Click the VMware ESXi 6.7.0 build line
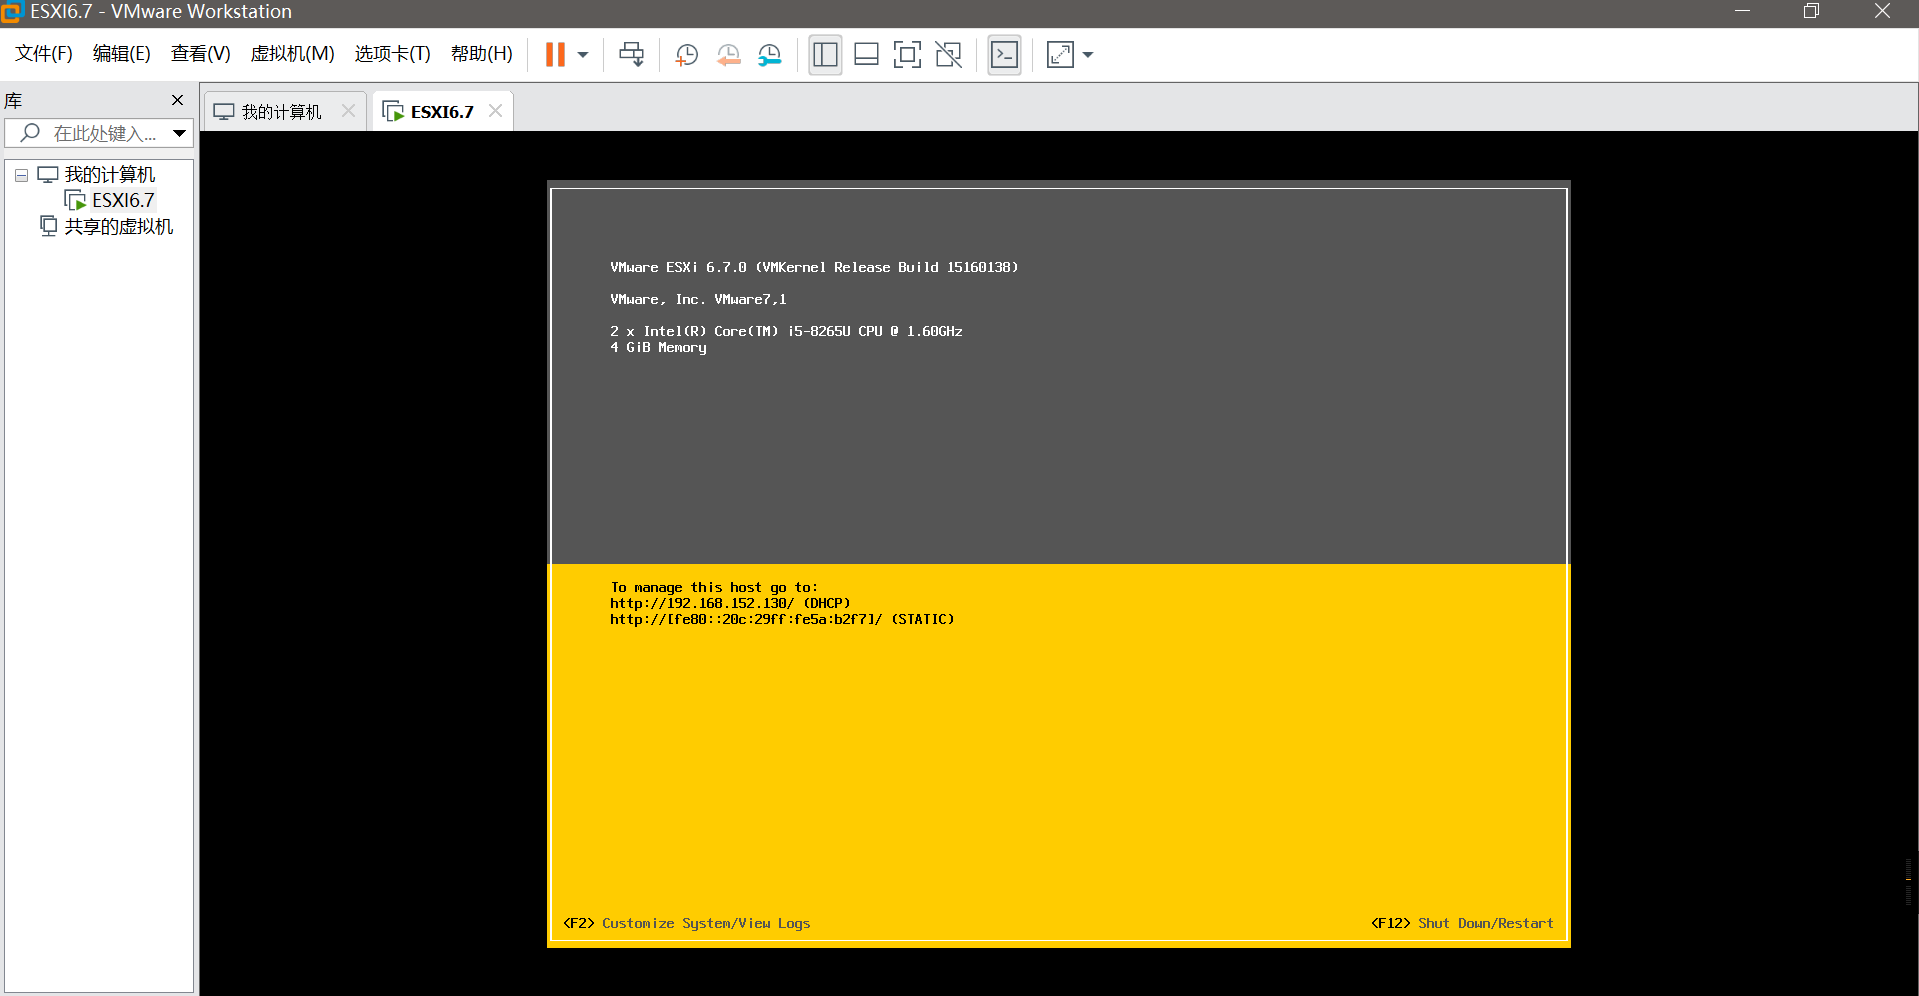The width and height of the screenshot is (1919, 996). 814,267
